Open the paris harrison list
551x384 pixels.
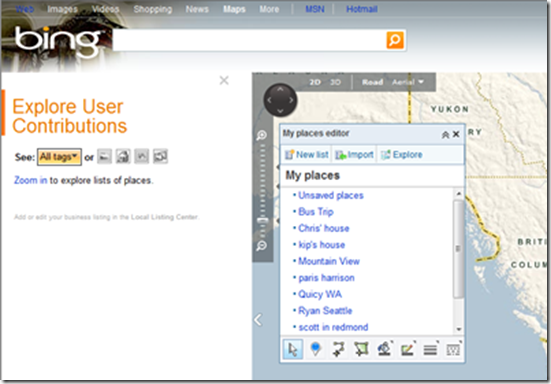326,278
